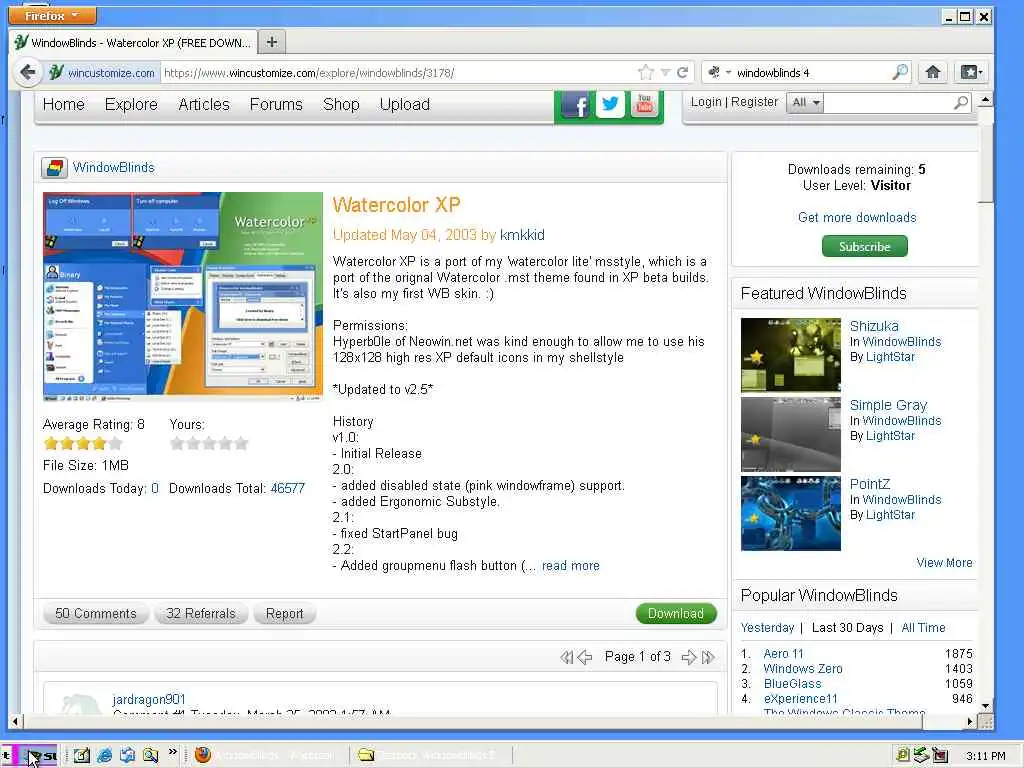
Task: Open LightStar's profile under PointZ
Action: point(890,515)
